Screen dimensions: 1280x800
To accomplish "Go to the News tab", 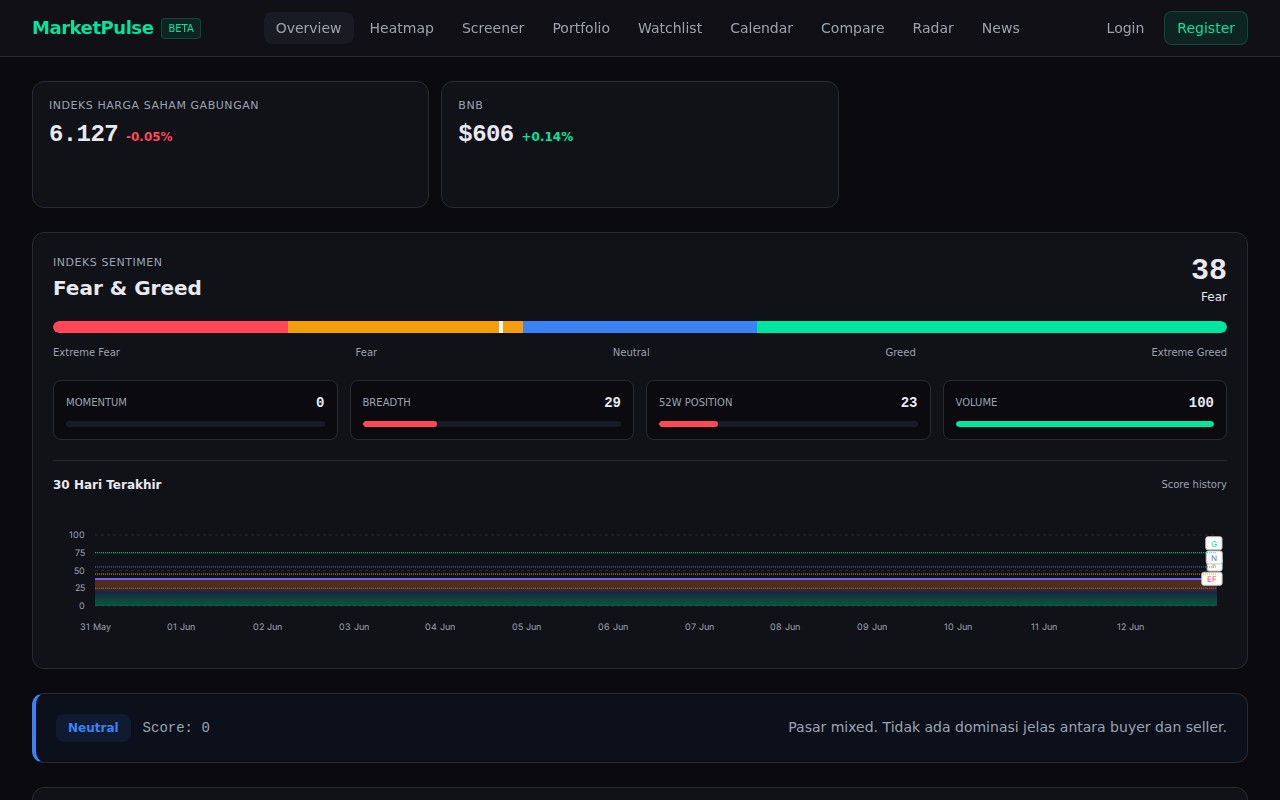I will click(x=1001, y=28).
